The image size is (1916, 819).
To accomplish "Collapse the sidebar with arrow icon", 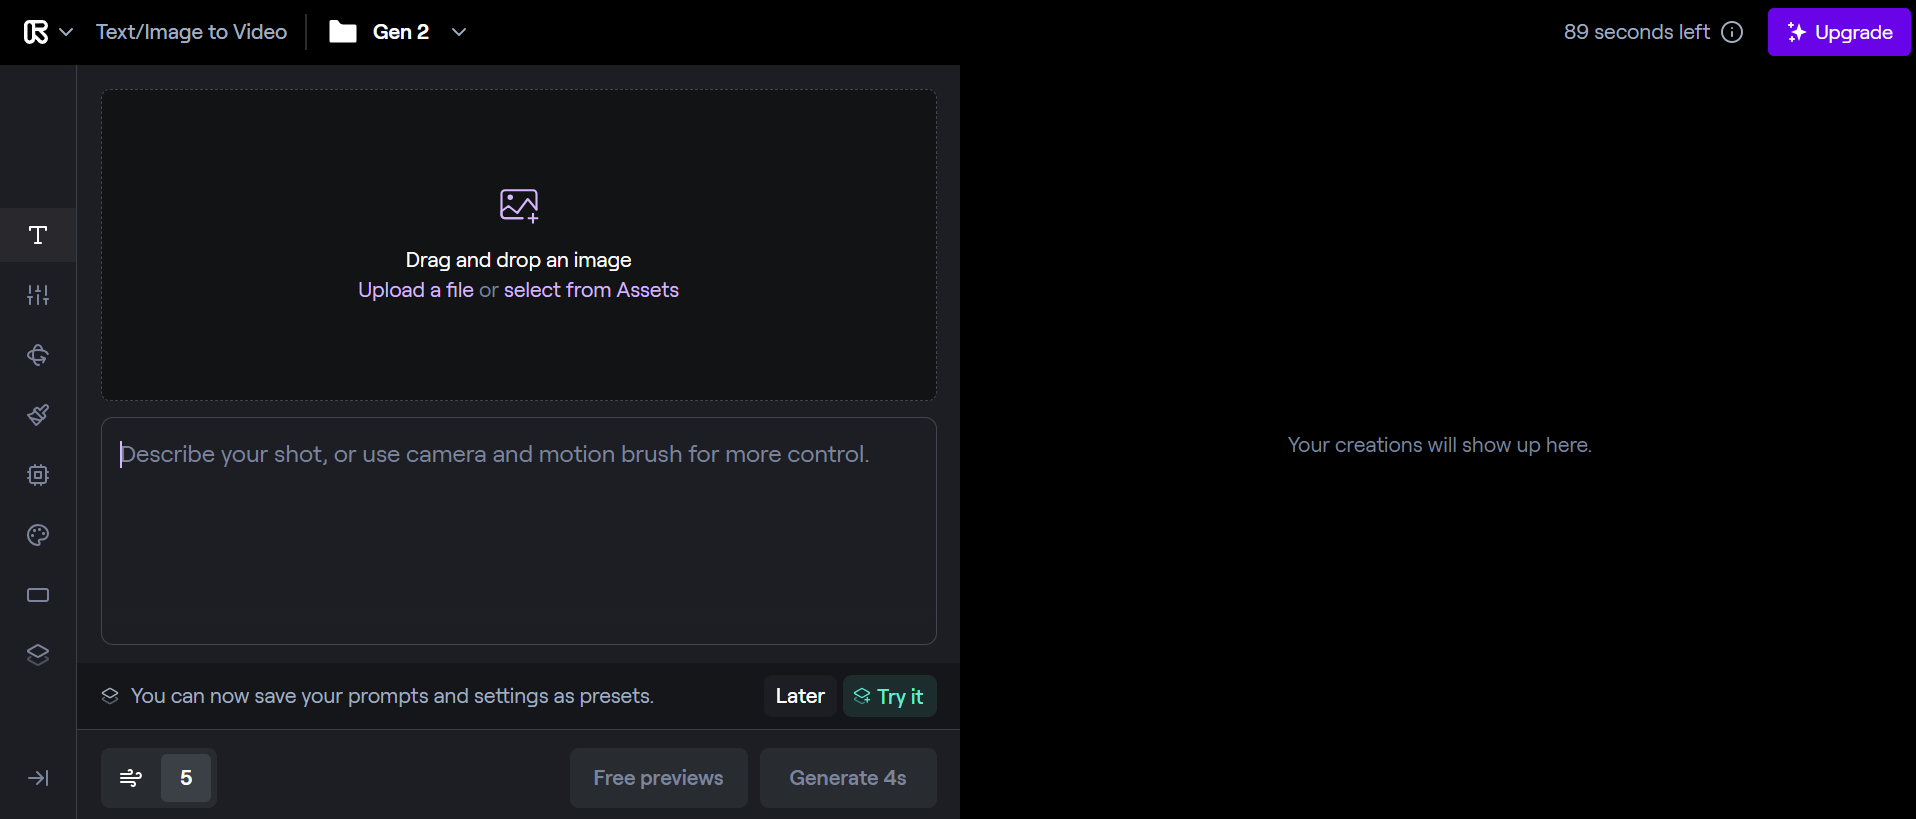I will 38,778.
